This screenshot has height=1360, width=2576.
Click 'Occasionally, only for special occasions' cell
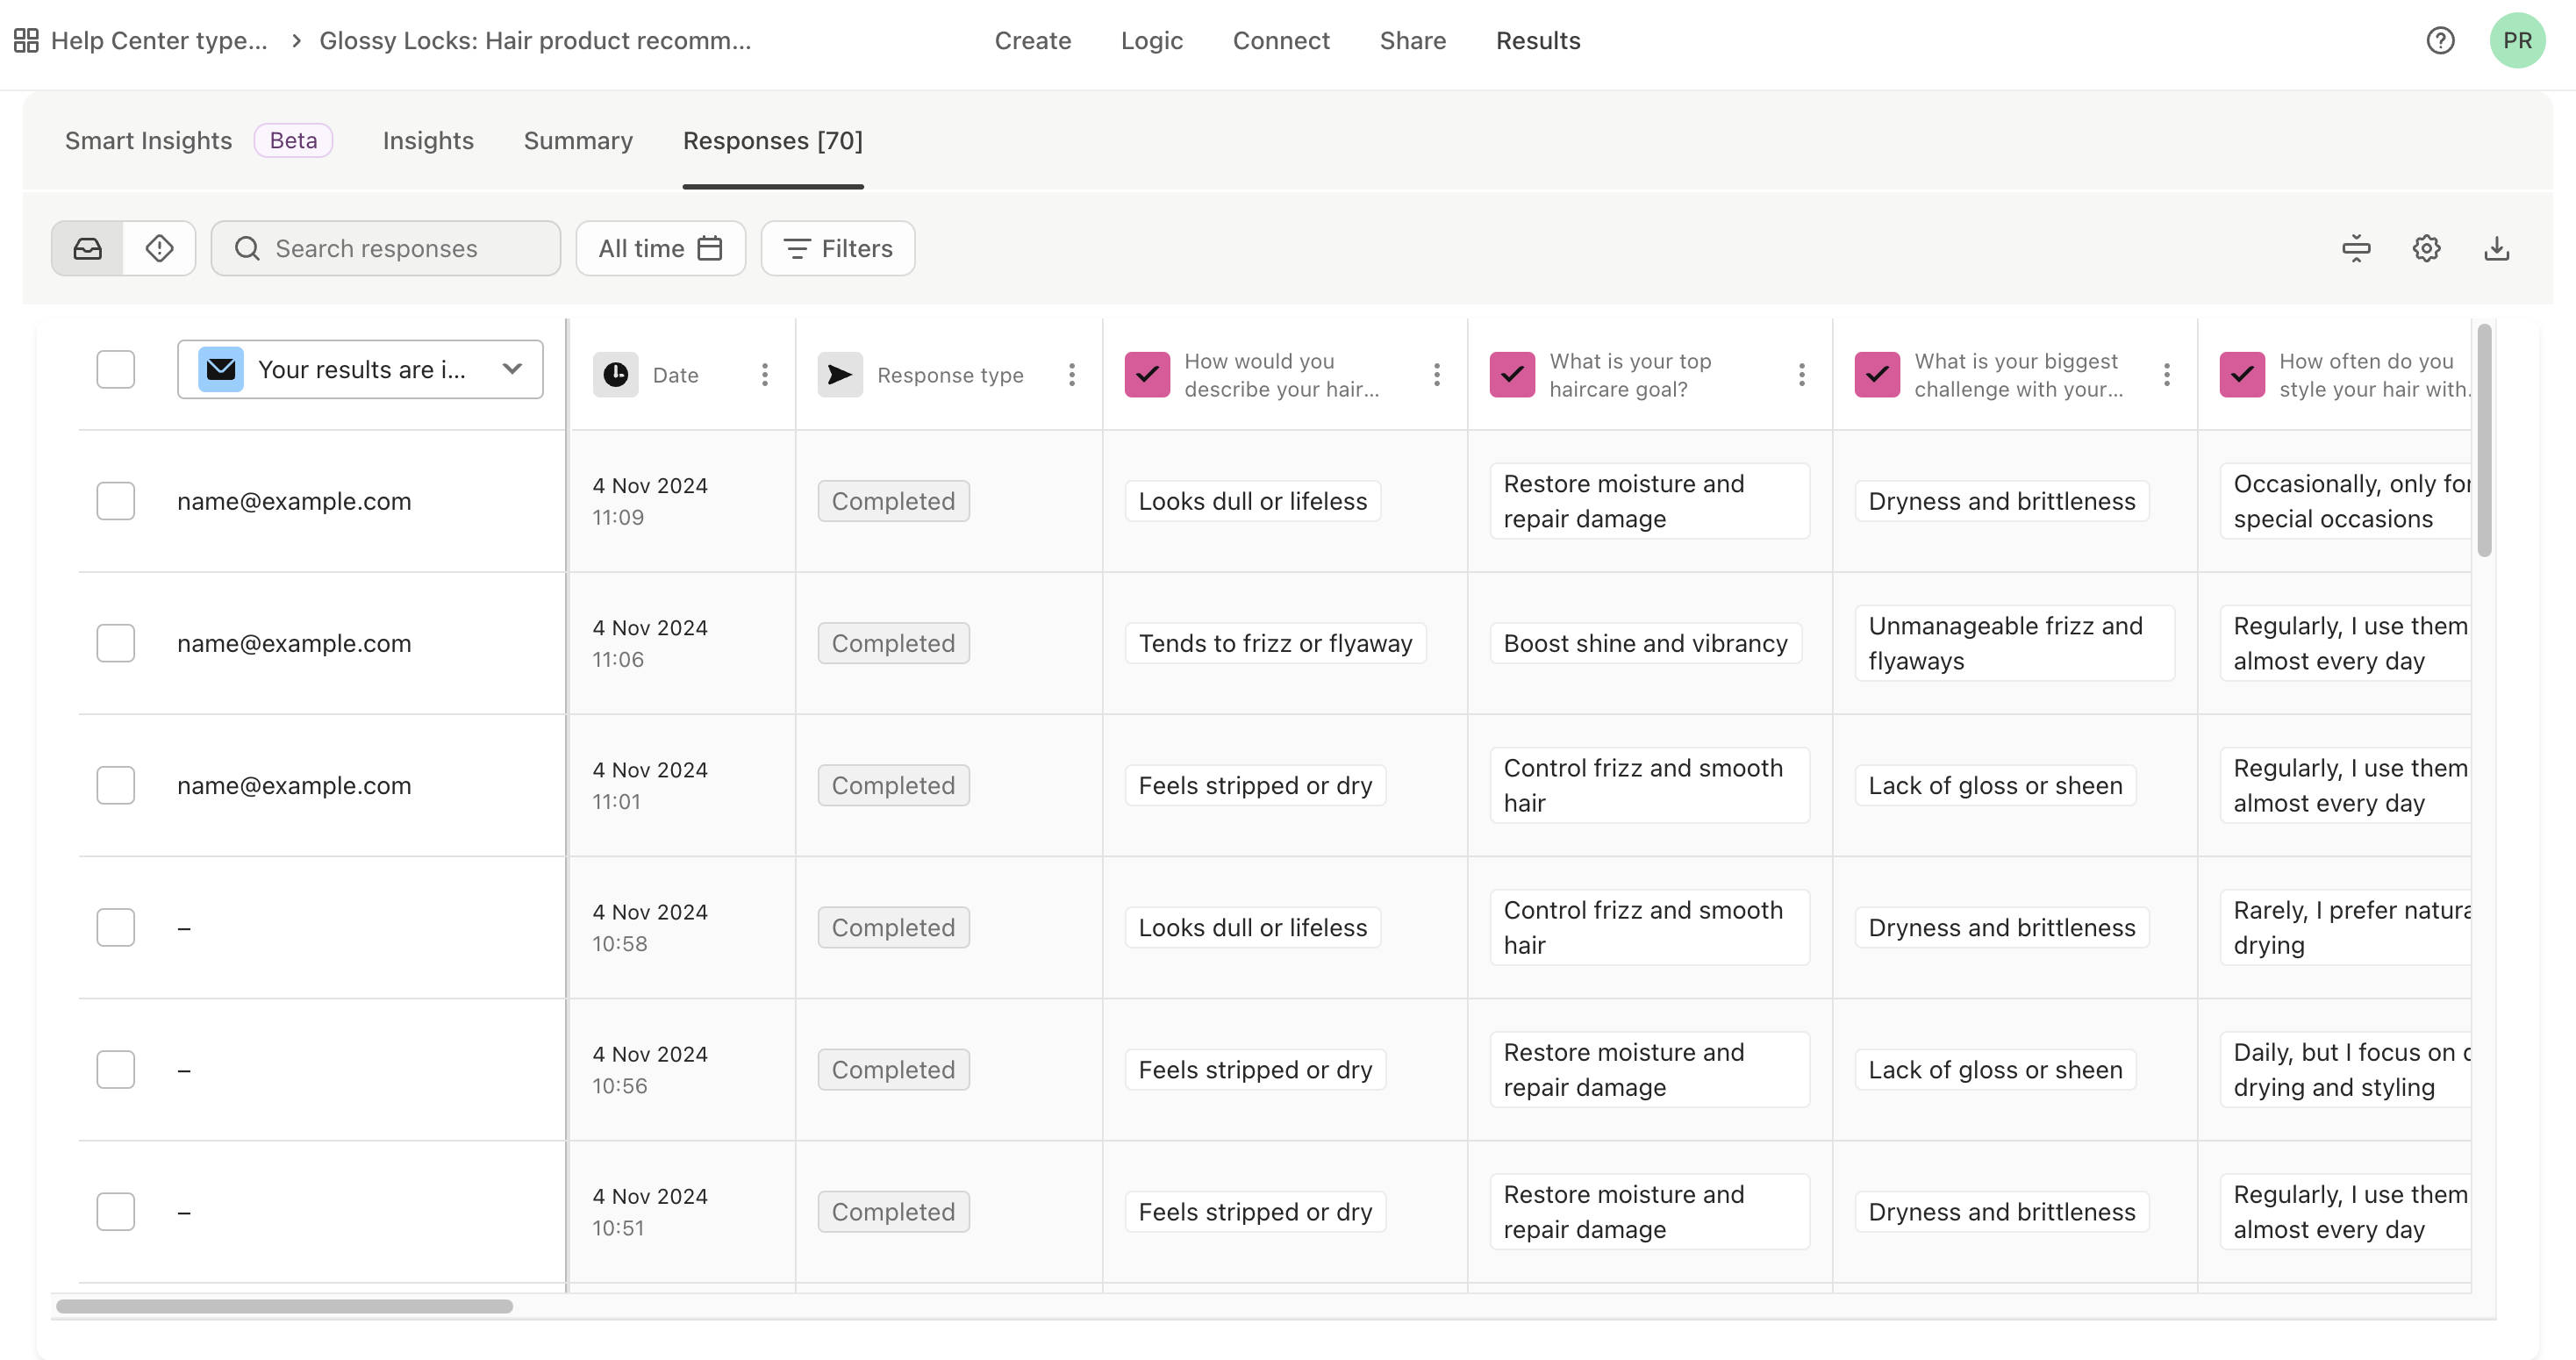pos(2345,501)
